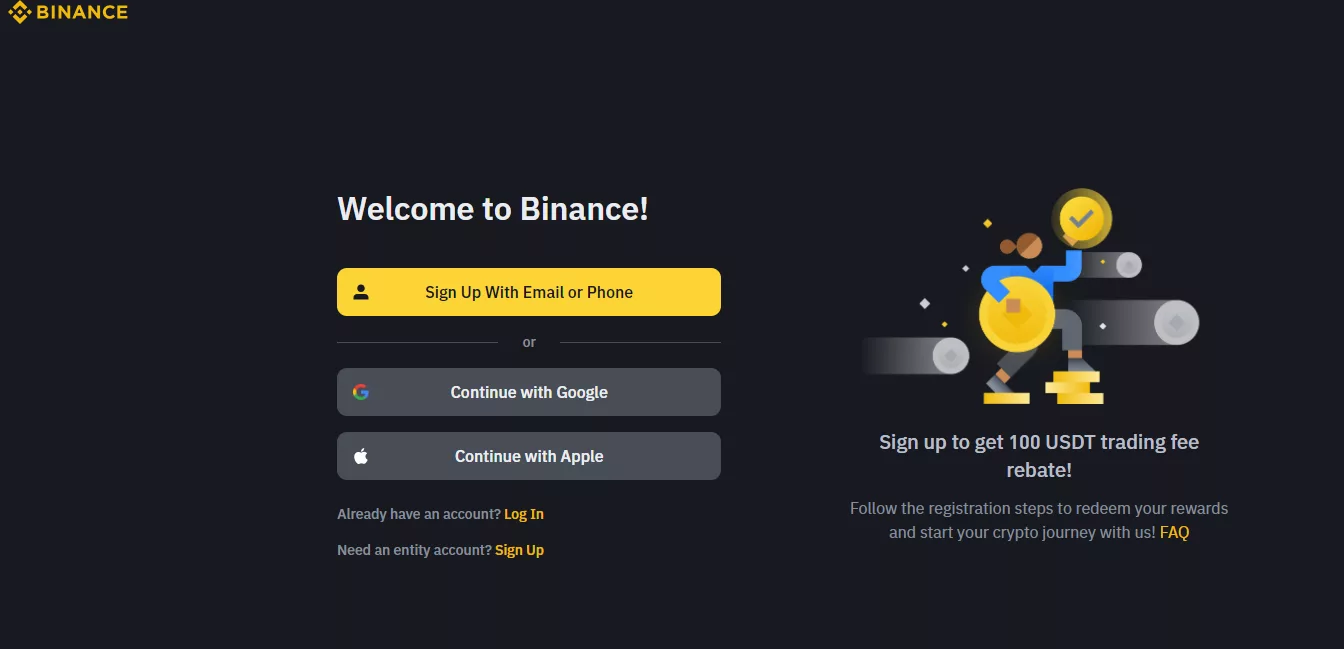Click the Binance diamond logo icon

pos(20,13)
